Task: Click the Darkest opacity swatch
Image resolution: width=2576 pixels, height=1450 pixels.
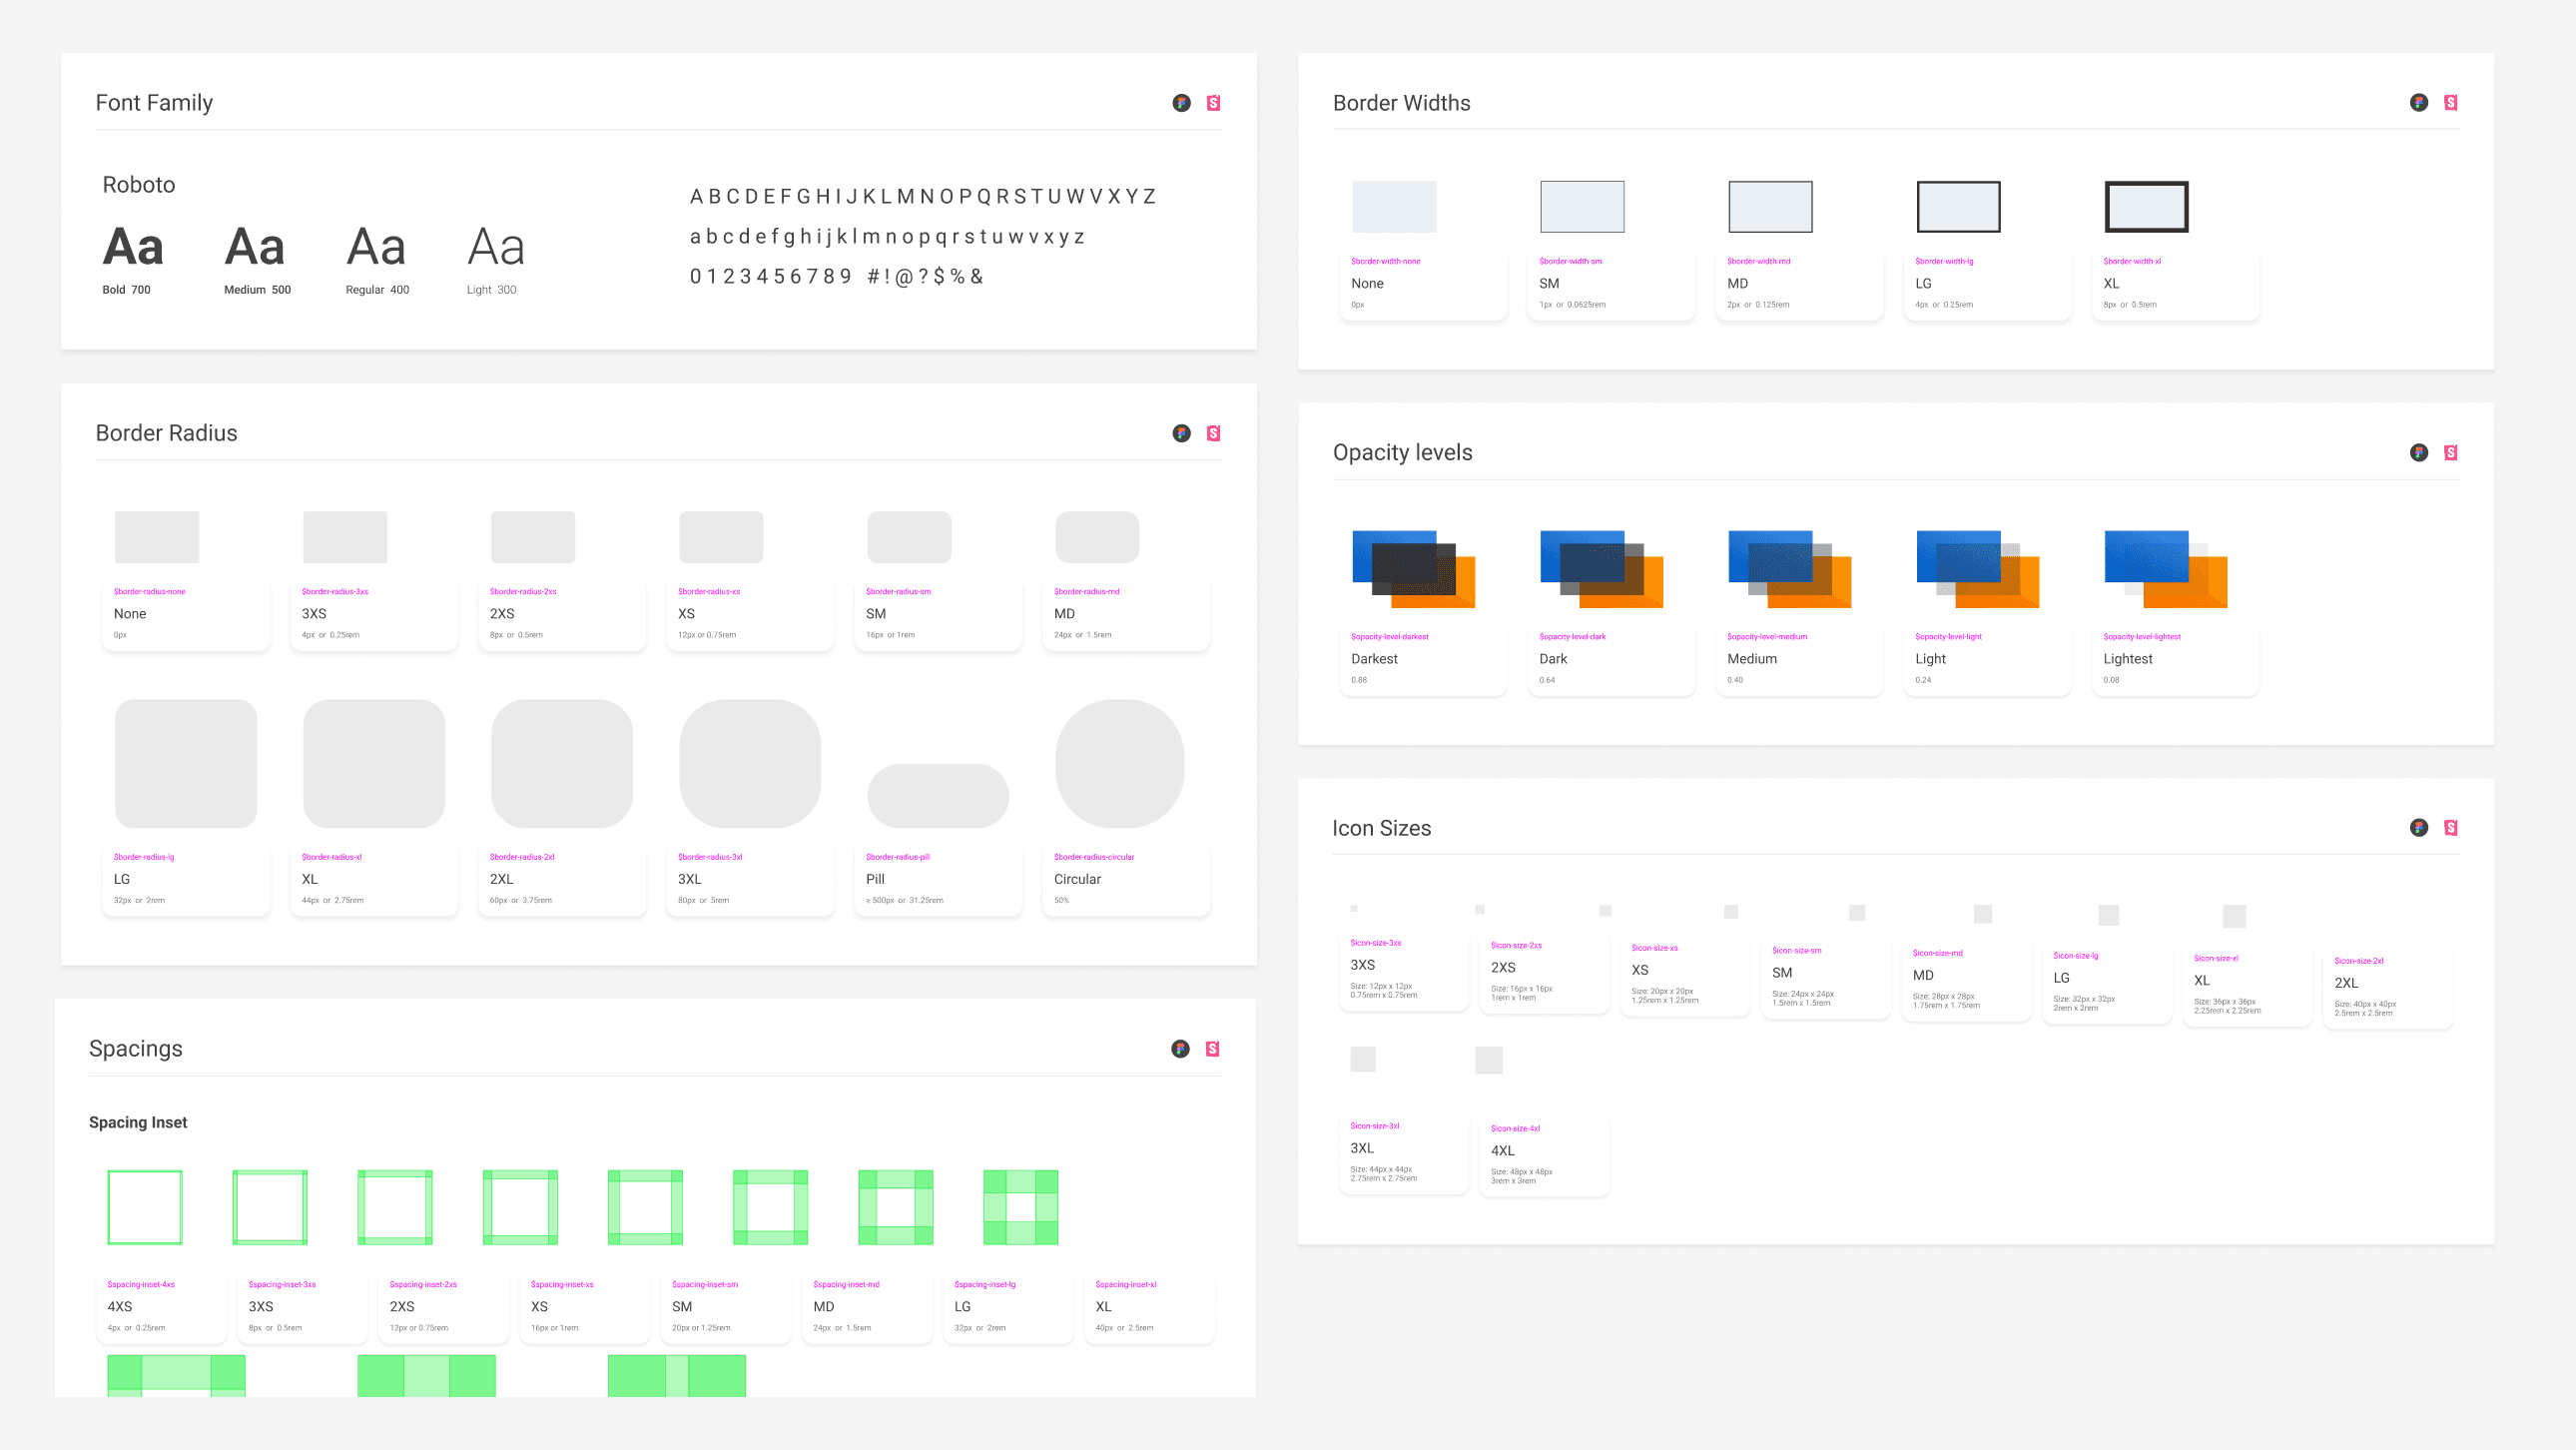Action: pyautogui.click(x=1413, y=569)
